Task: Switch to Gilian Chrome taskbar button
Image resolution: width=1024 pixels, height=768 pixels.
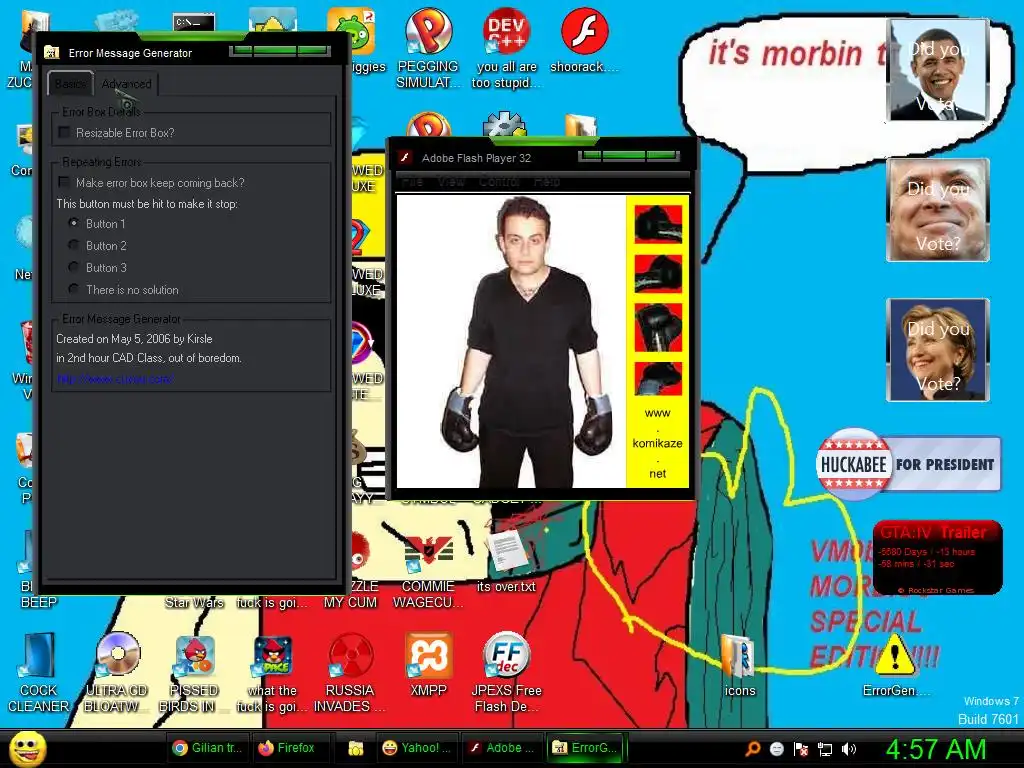Action: (207, 748)
